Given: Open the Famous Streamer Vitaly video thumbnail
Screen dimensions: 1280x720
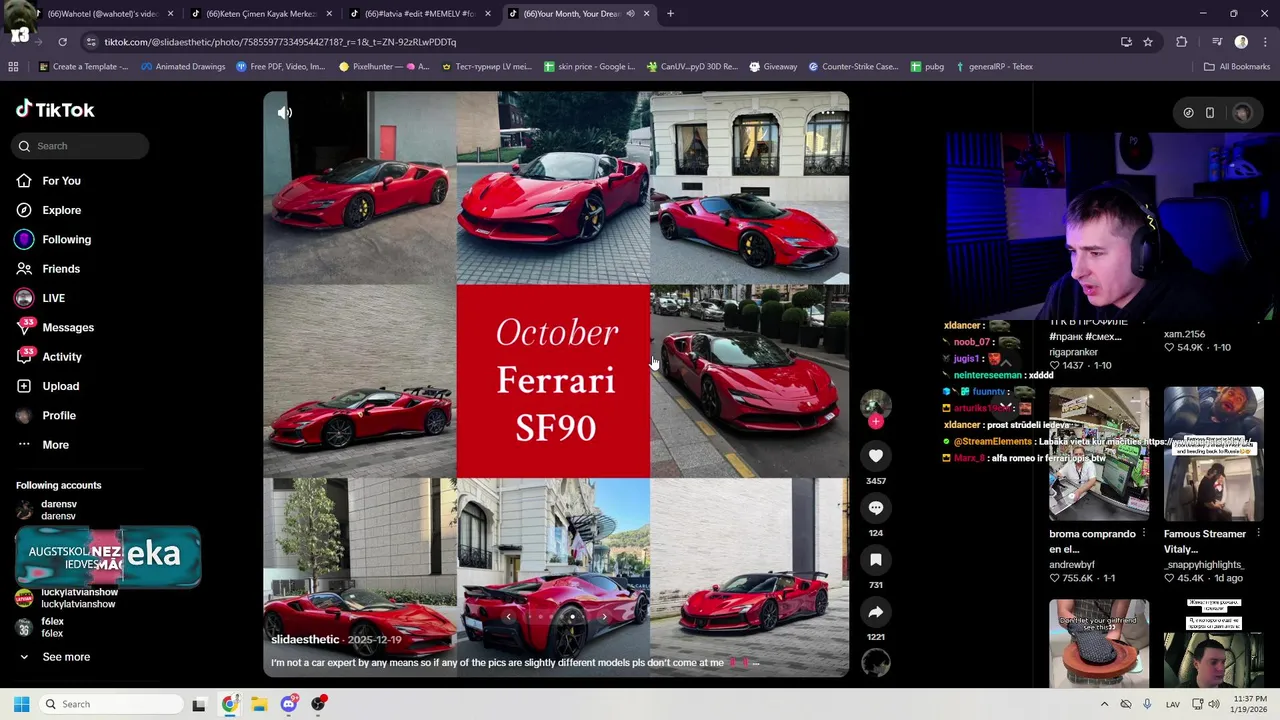Looking at the screenshot, I should 1214,454.
